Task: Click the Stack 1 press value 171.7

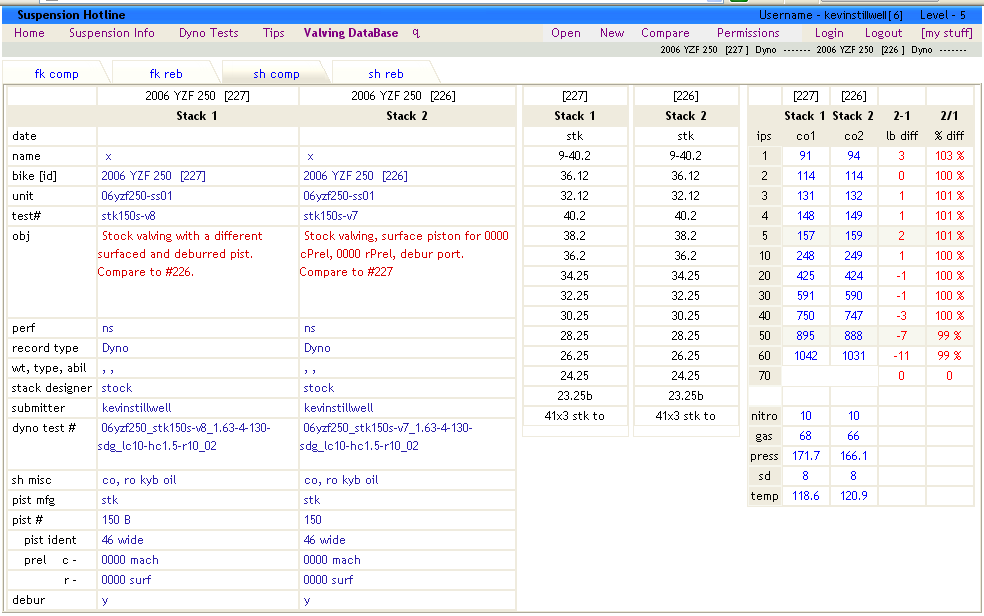Action: coord(806,456)
